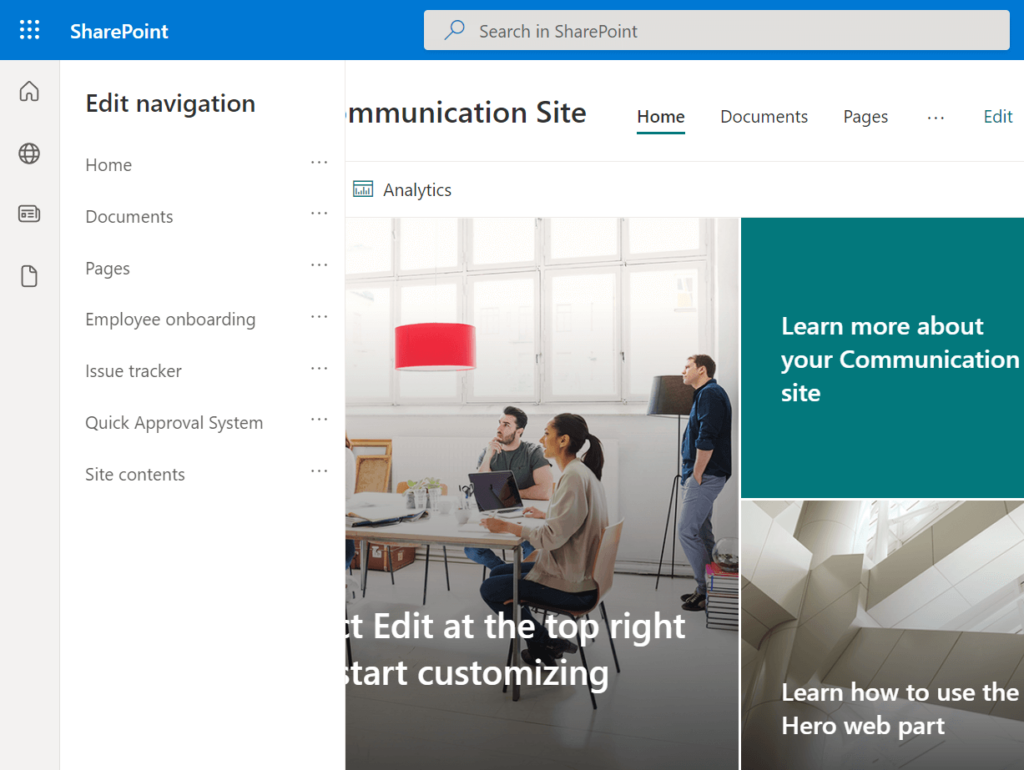The image size is (1024, 770).
Task: Click the Search in SharePoint field
Action: tap(716, 30)
